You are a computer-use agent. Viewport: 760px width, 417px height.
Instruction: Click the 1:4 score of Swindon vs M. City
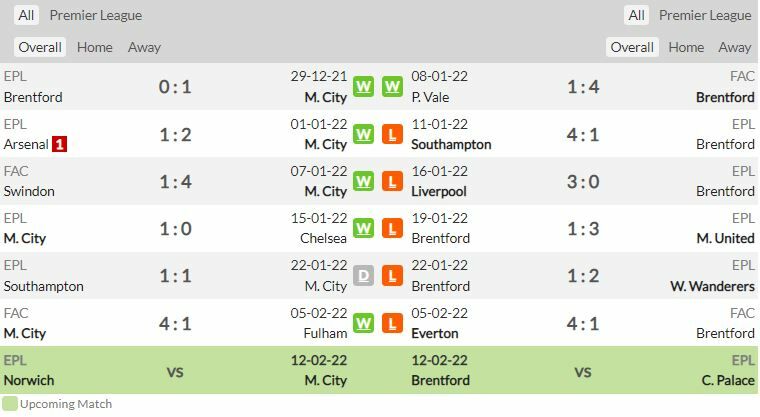(175, 181)
